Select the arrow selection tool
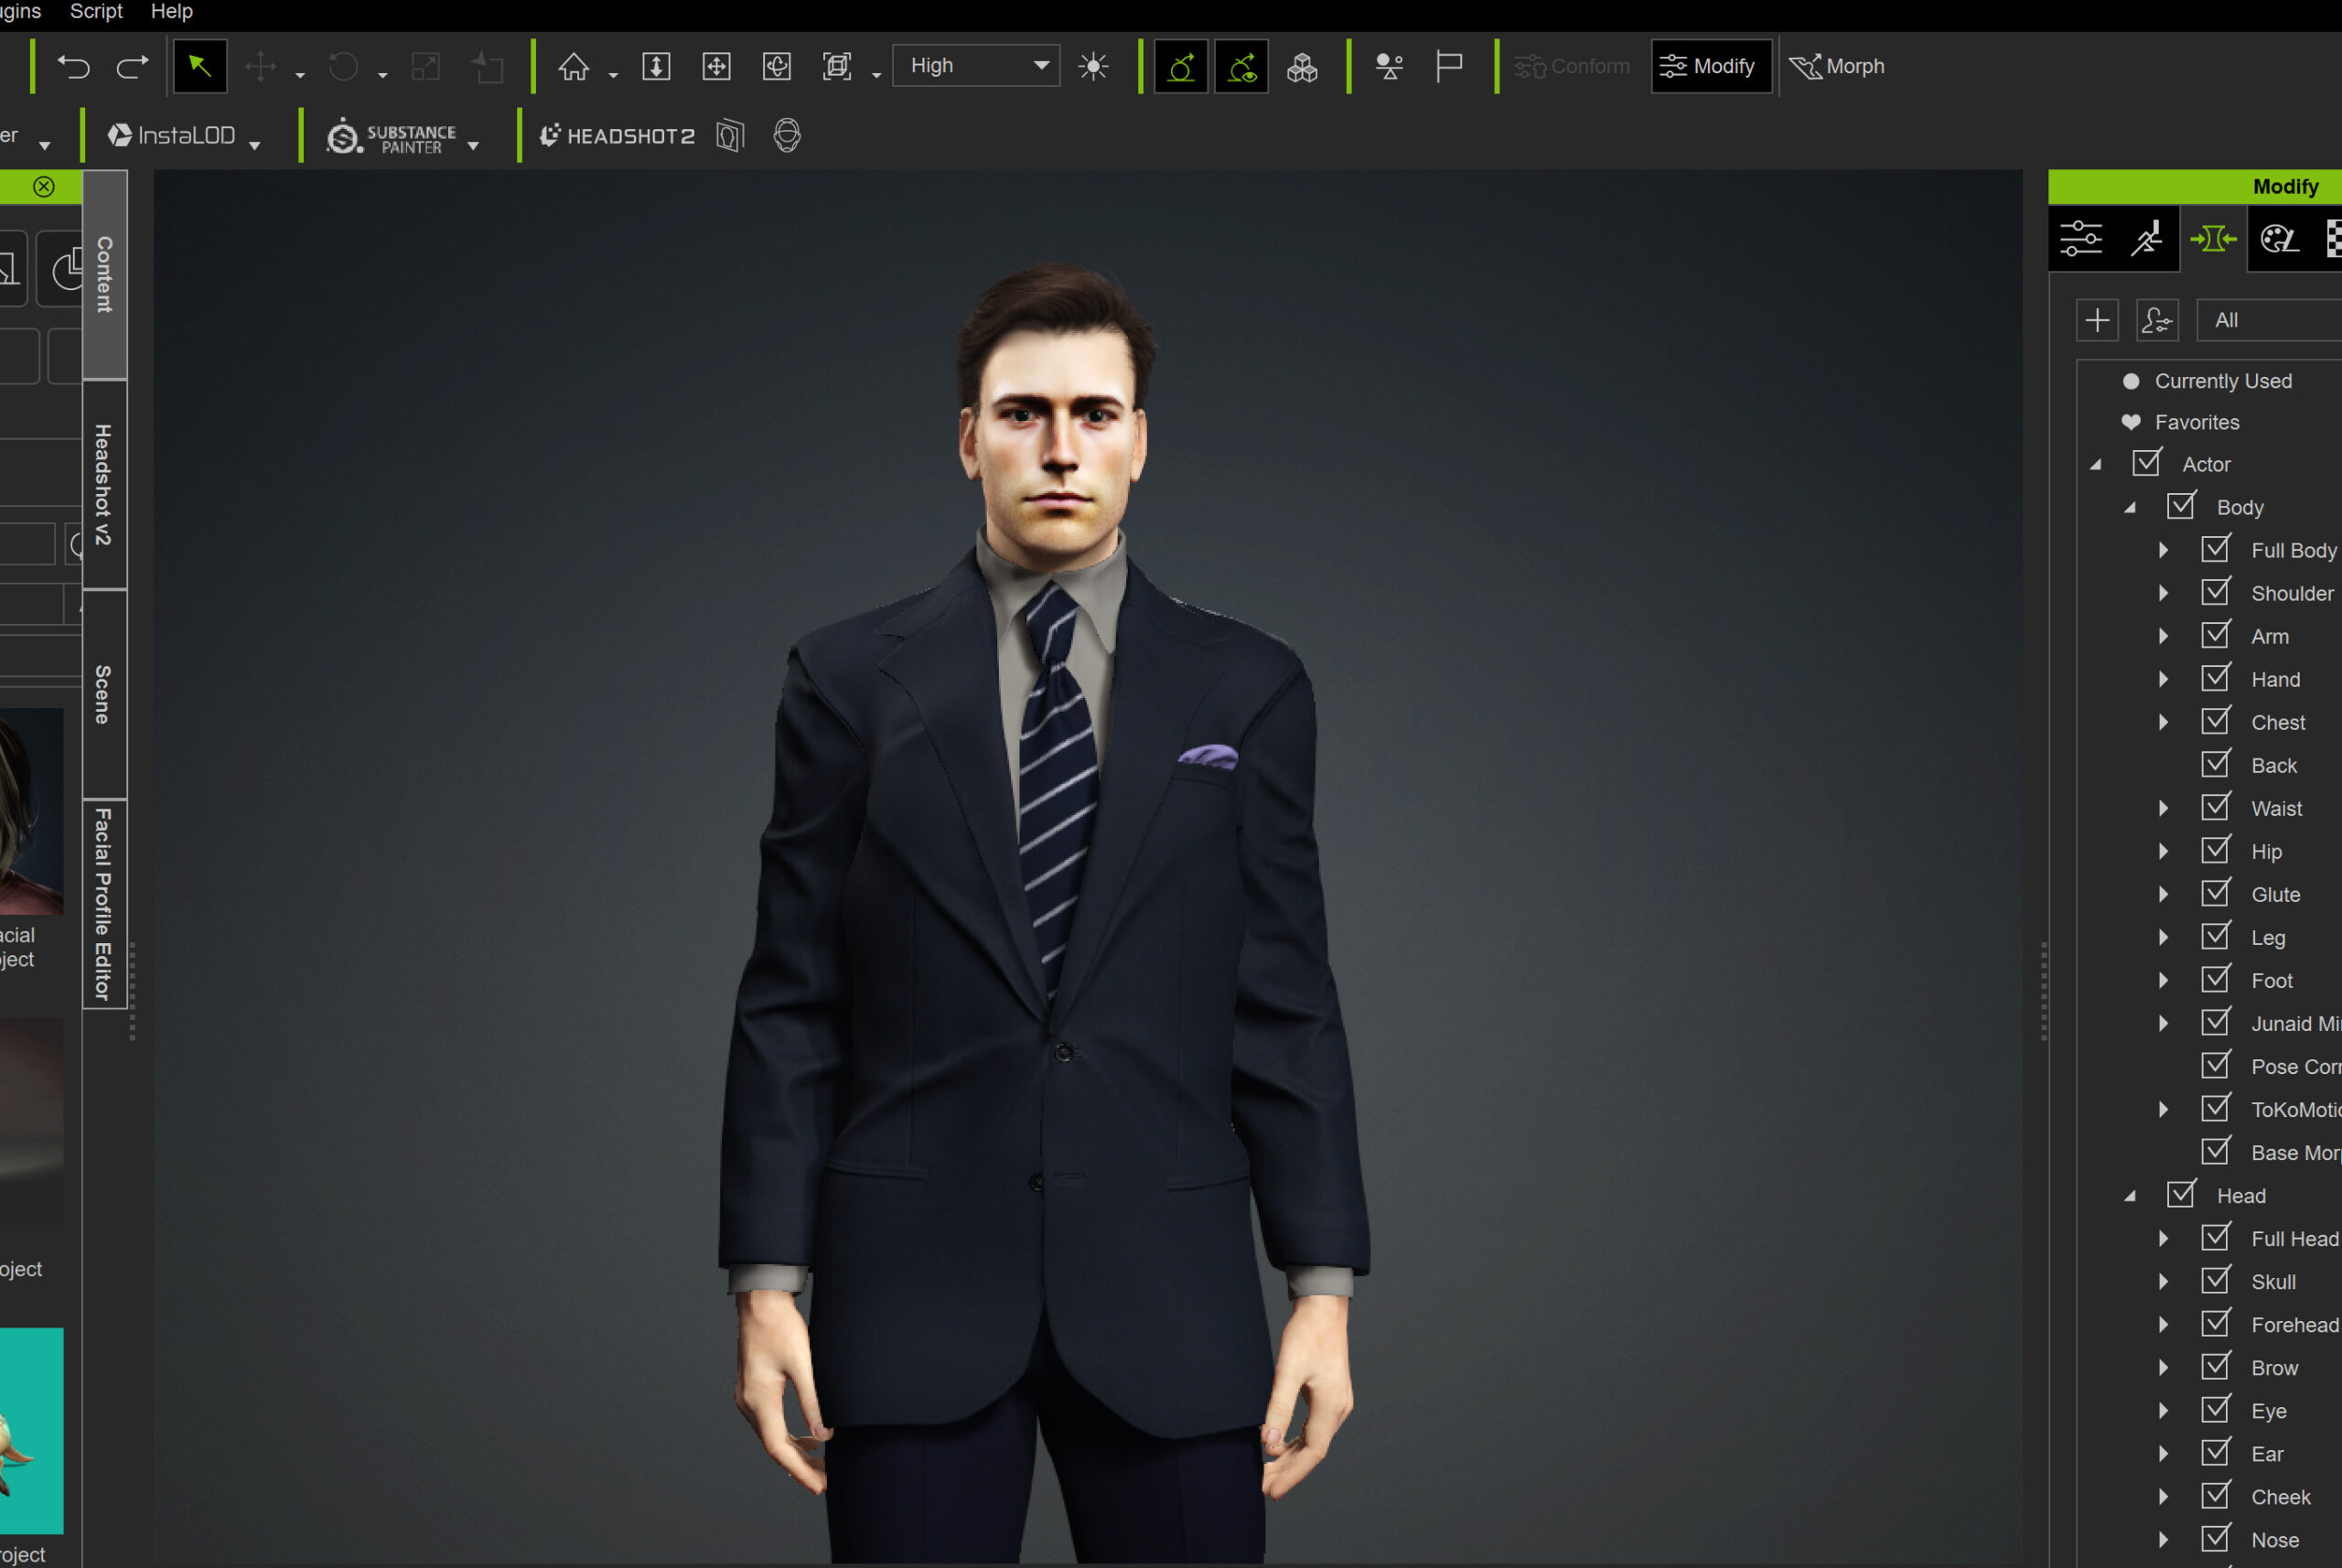The width and height of the screenshot is (2342, 1568). tap(200, 67)
